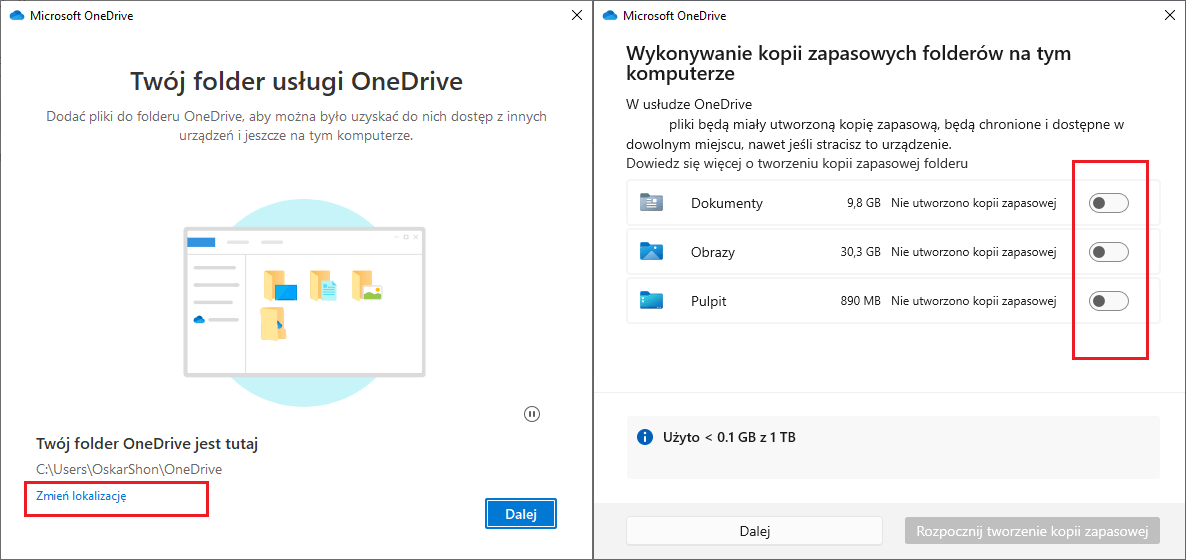Click the OneDrive folder path C:\Users\OskarShon\OneDrive
The image size is (1187, 560).
pos(129,470)
